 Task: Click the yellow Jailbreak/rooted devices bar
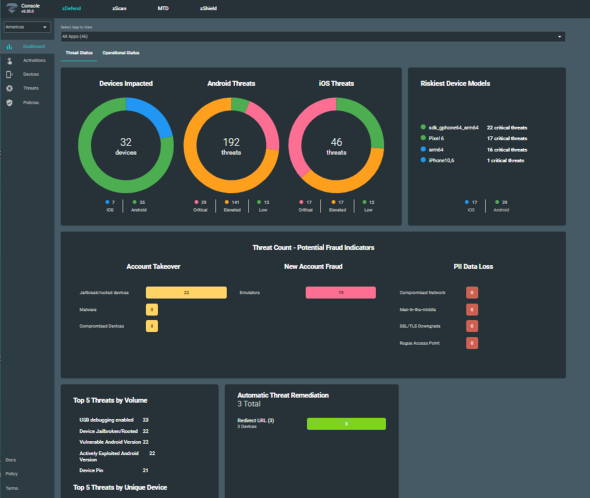(x=186, y=292)
